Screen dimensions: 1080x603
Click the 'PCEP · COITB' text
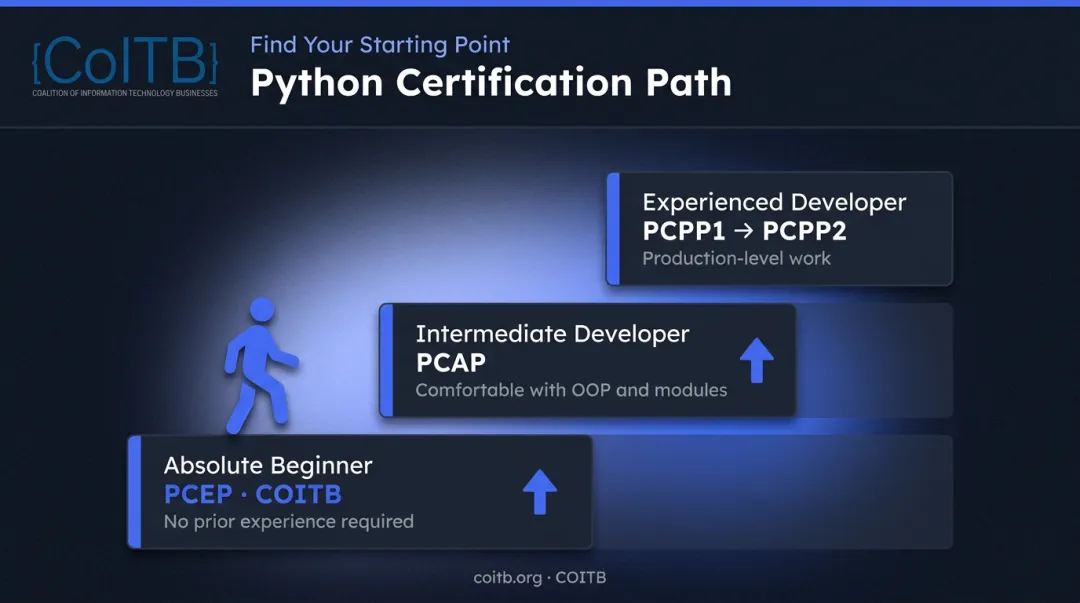coord(253,494)
